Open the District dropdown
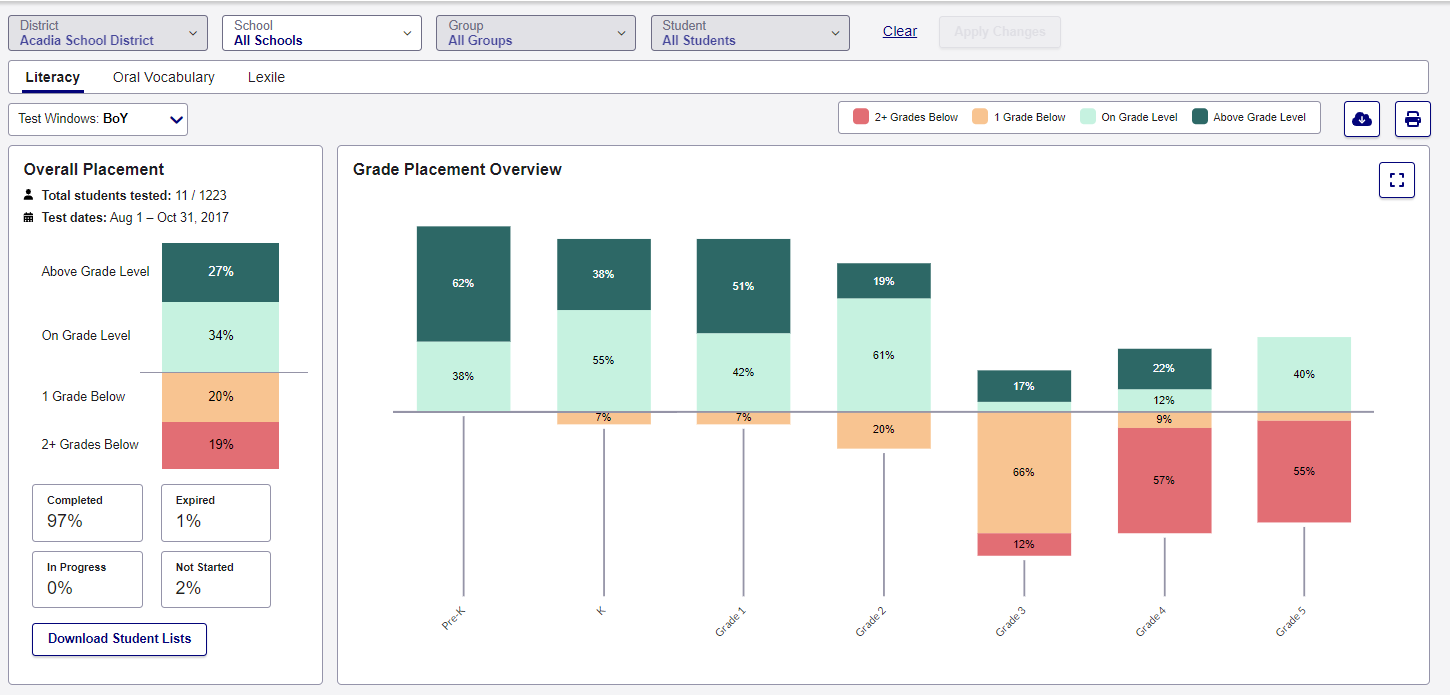The image size is (1450, 695). click(x=107, y=32)
